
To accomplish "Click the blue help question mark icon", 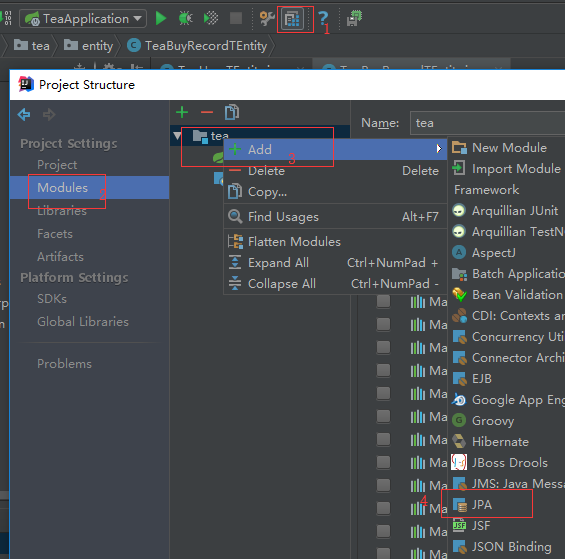I will pyautogui.click(x=323, y=18).
